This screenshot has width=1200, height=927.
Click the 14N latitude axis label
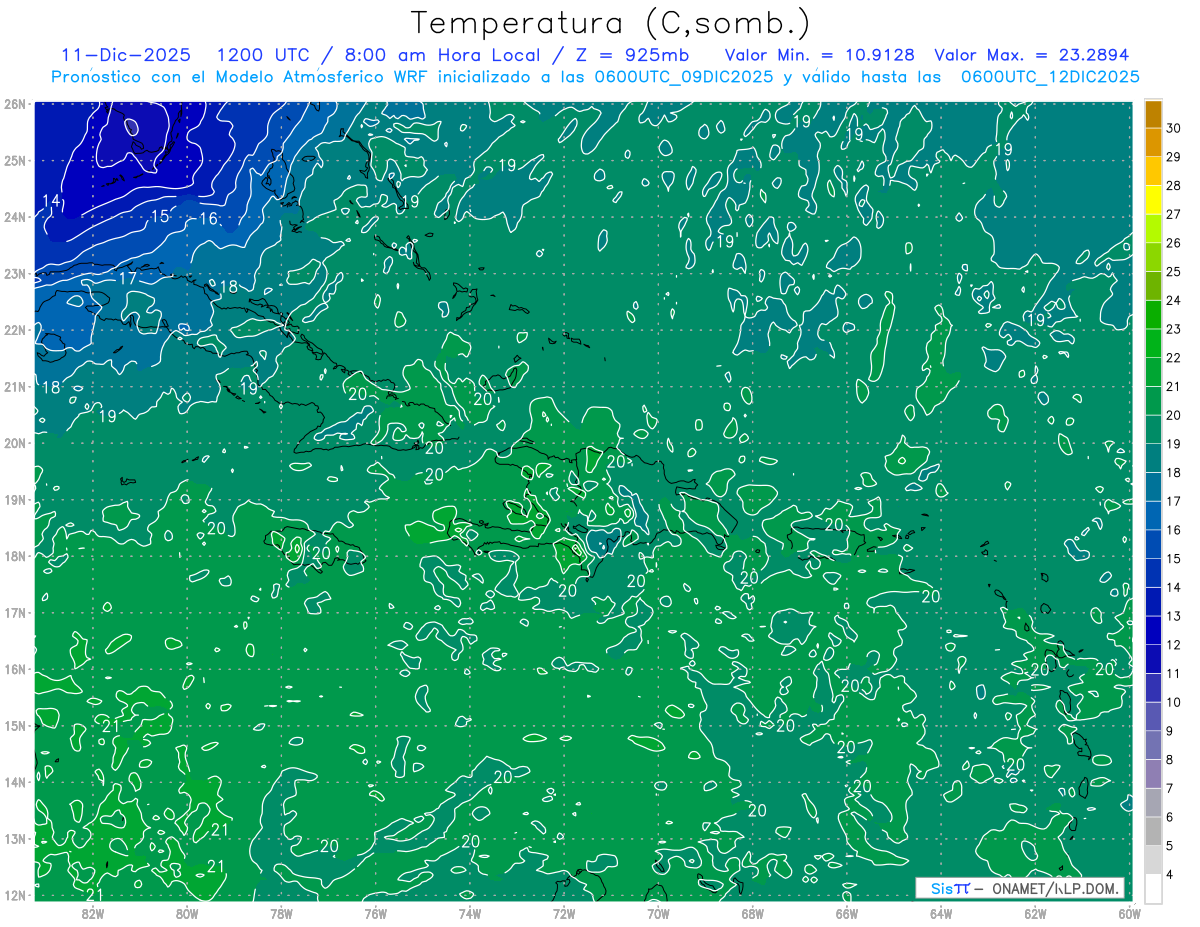[15, 782]
